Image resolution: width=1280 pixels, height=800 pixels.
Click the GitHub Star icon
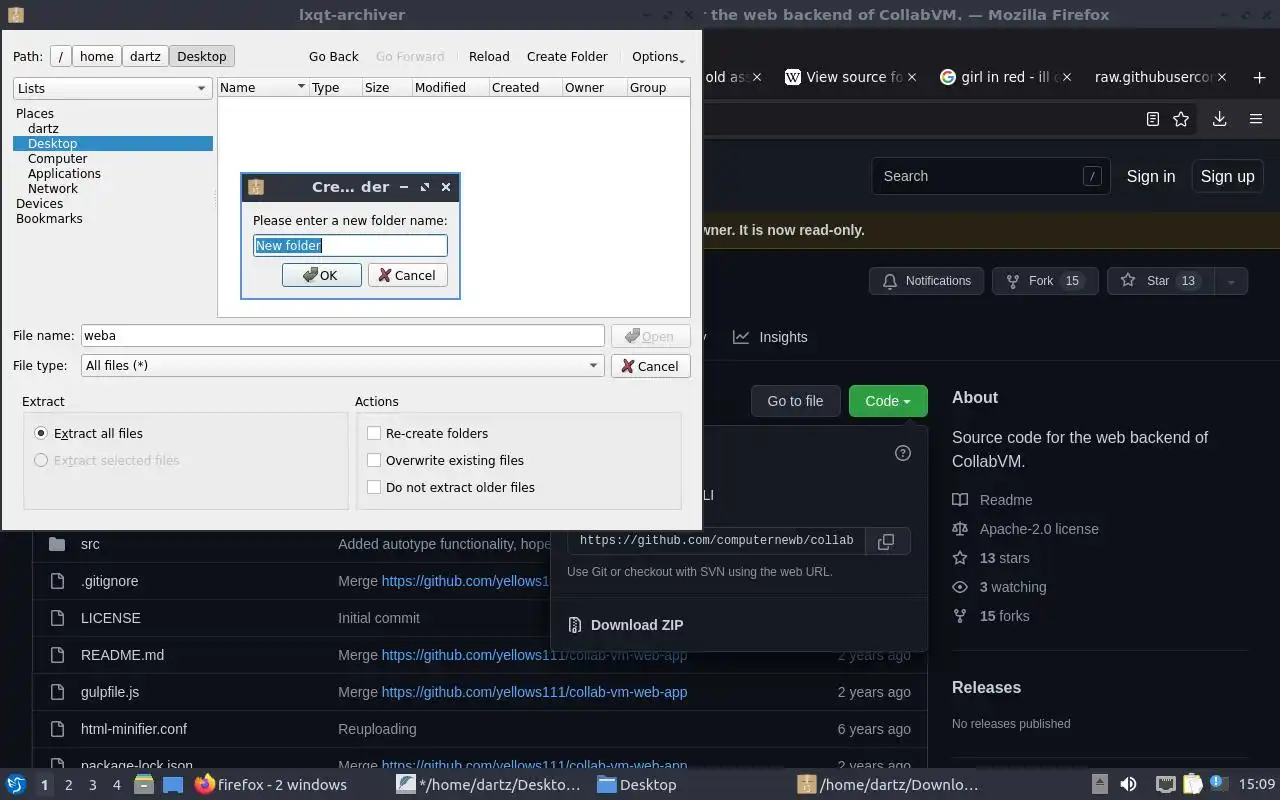1128,281
